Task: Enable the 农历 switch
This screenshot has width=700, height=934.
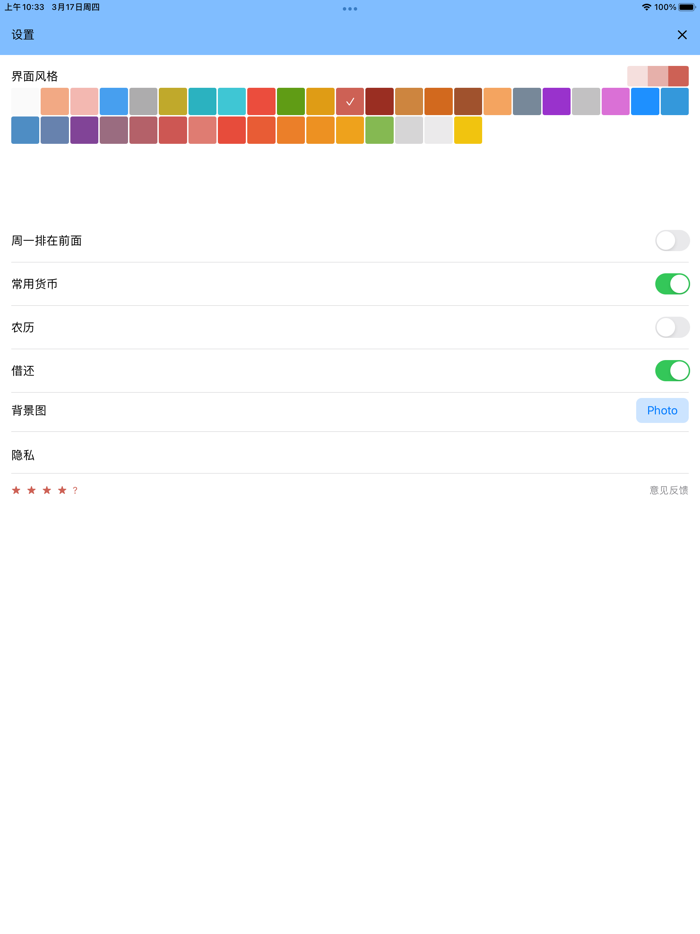Action: pyautogui.click(x=672, y=327)
